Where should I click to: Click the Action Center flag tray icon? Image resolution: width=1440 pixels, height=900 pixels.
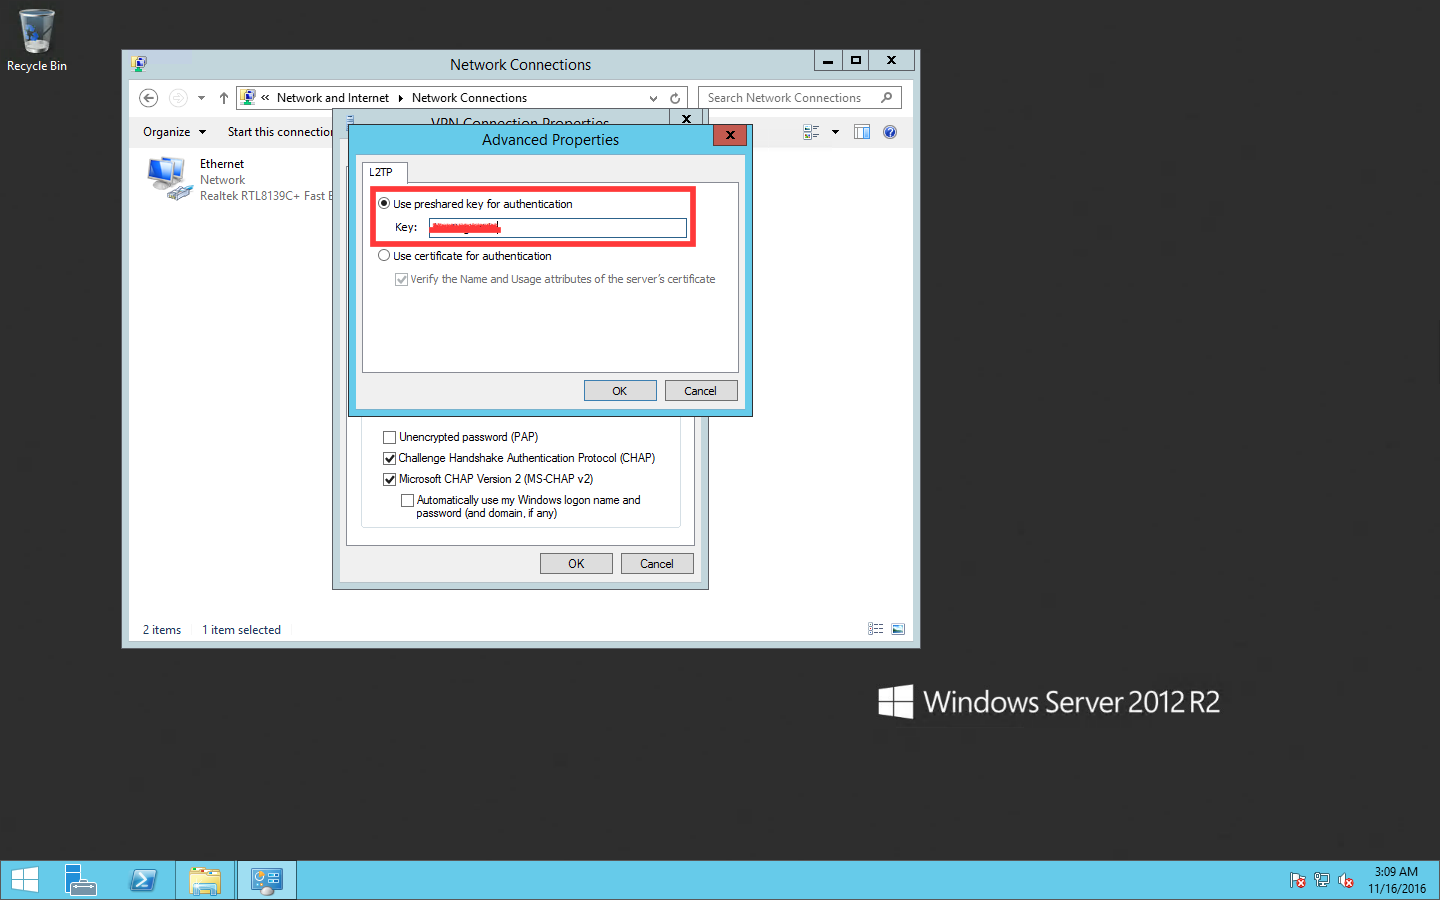(1298, 880)
